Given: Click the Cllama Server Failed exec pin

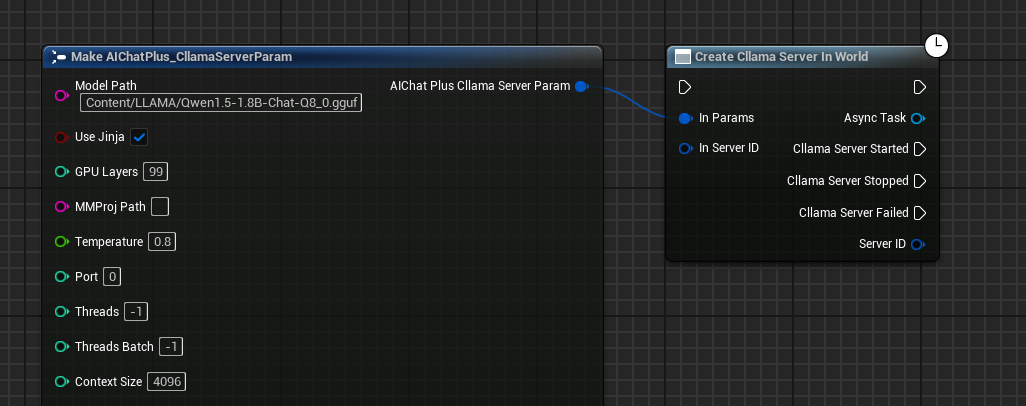Looking at the screenshot, I should 920,213.
